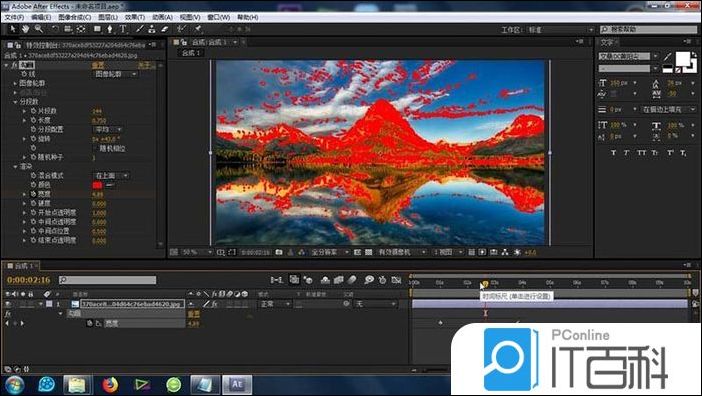This screenshot has height=396, width=702.
Task: Open the Windows Start menu orb
Action: point(15,385)
